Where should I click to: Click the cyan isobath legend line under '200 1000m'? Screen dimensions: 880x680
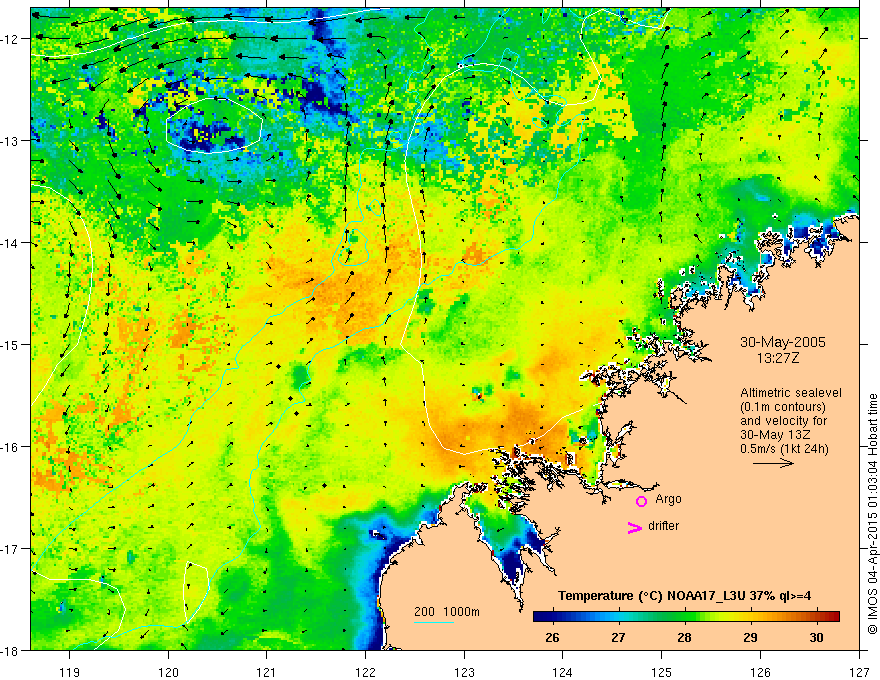(x=434, y=623)
